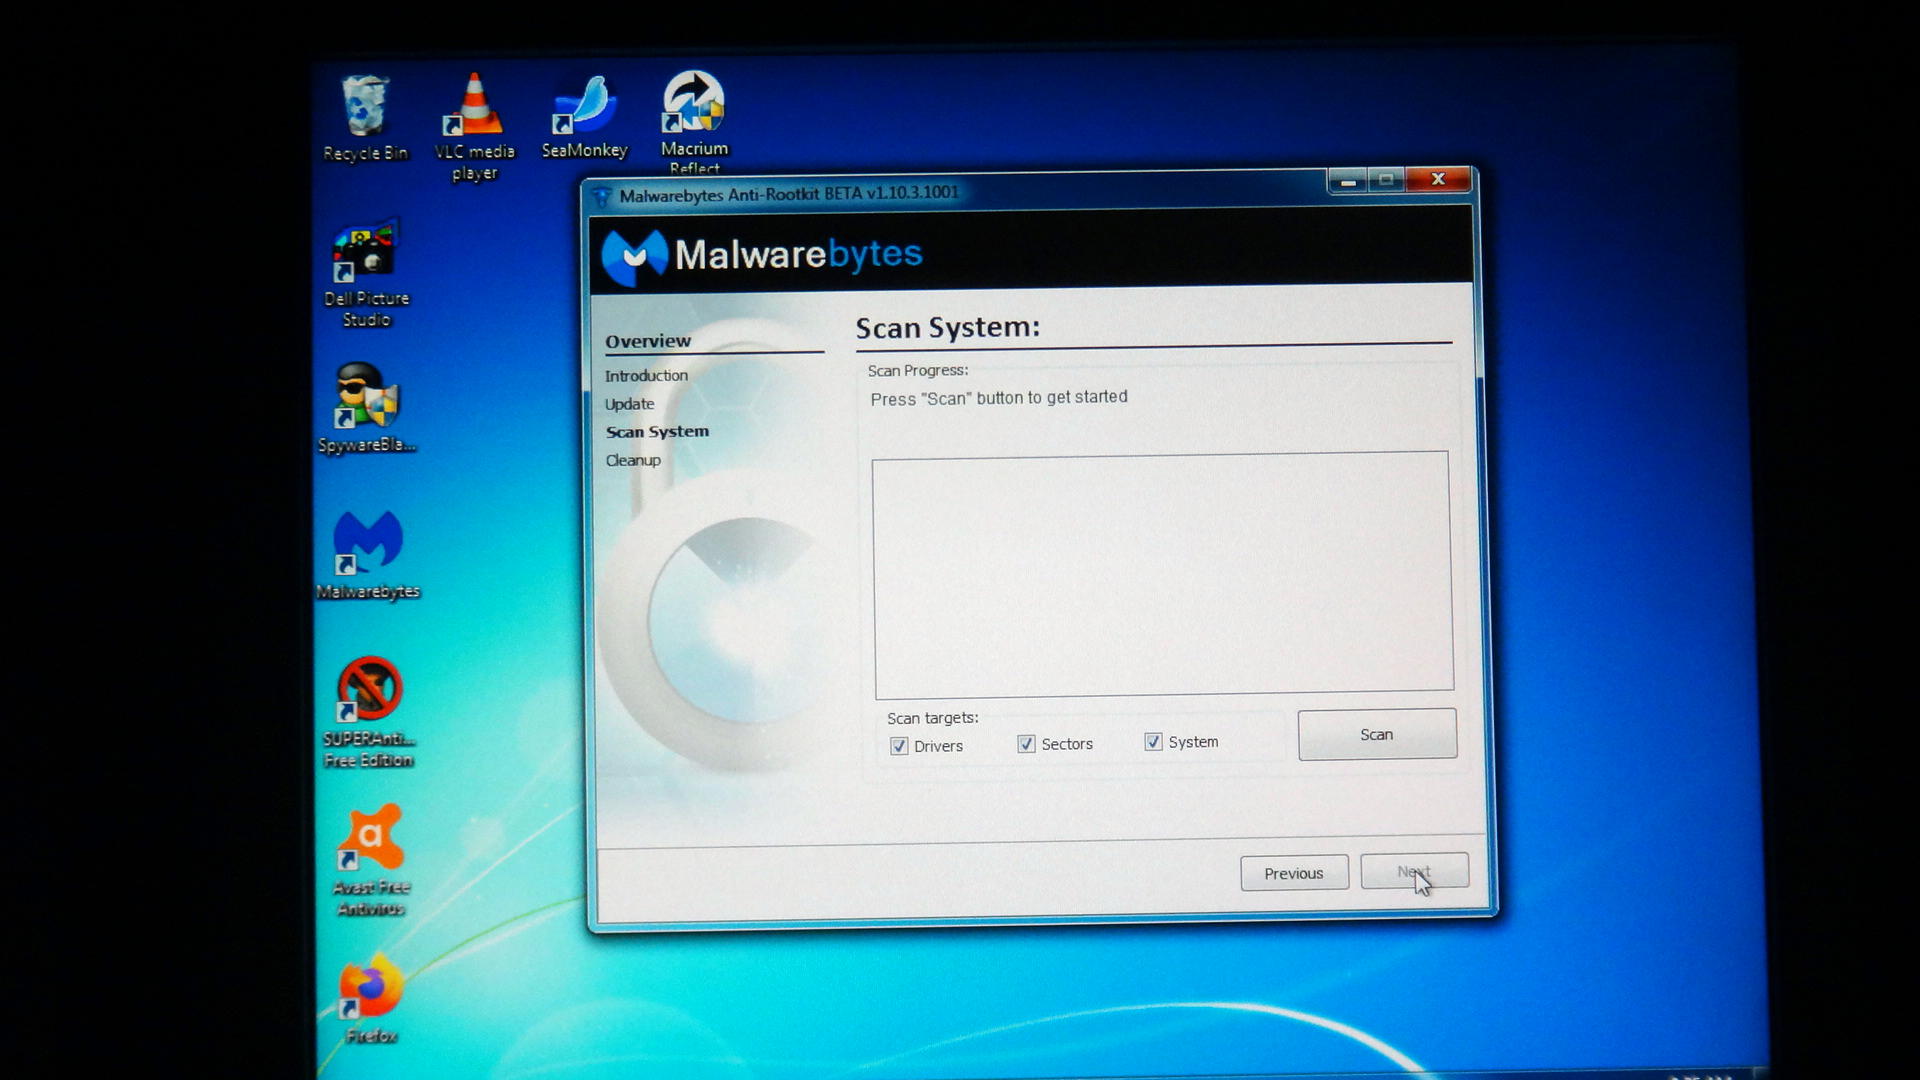
Task: Click the 'Scan Progress:' label
Action: [x=918, y=371]
